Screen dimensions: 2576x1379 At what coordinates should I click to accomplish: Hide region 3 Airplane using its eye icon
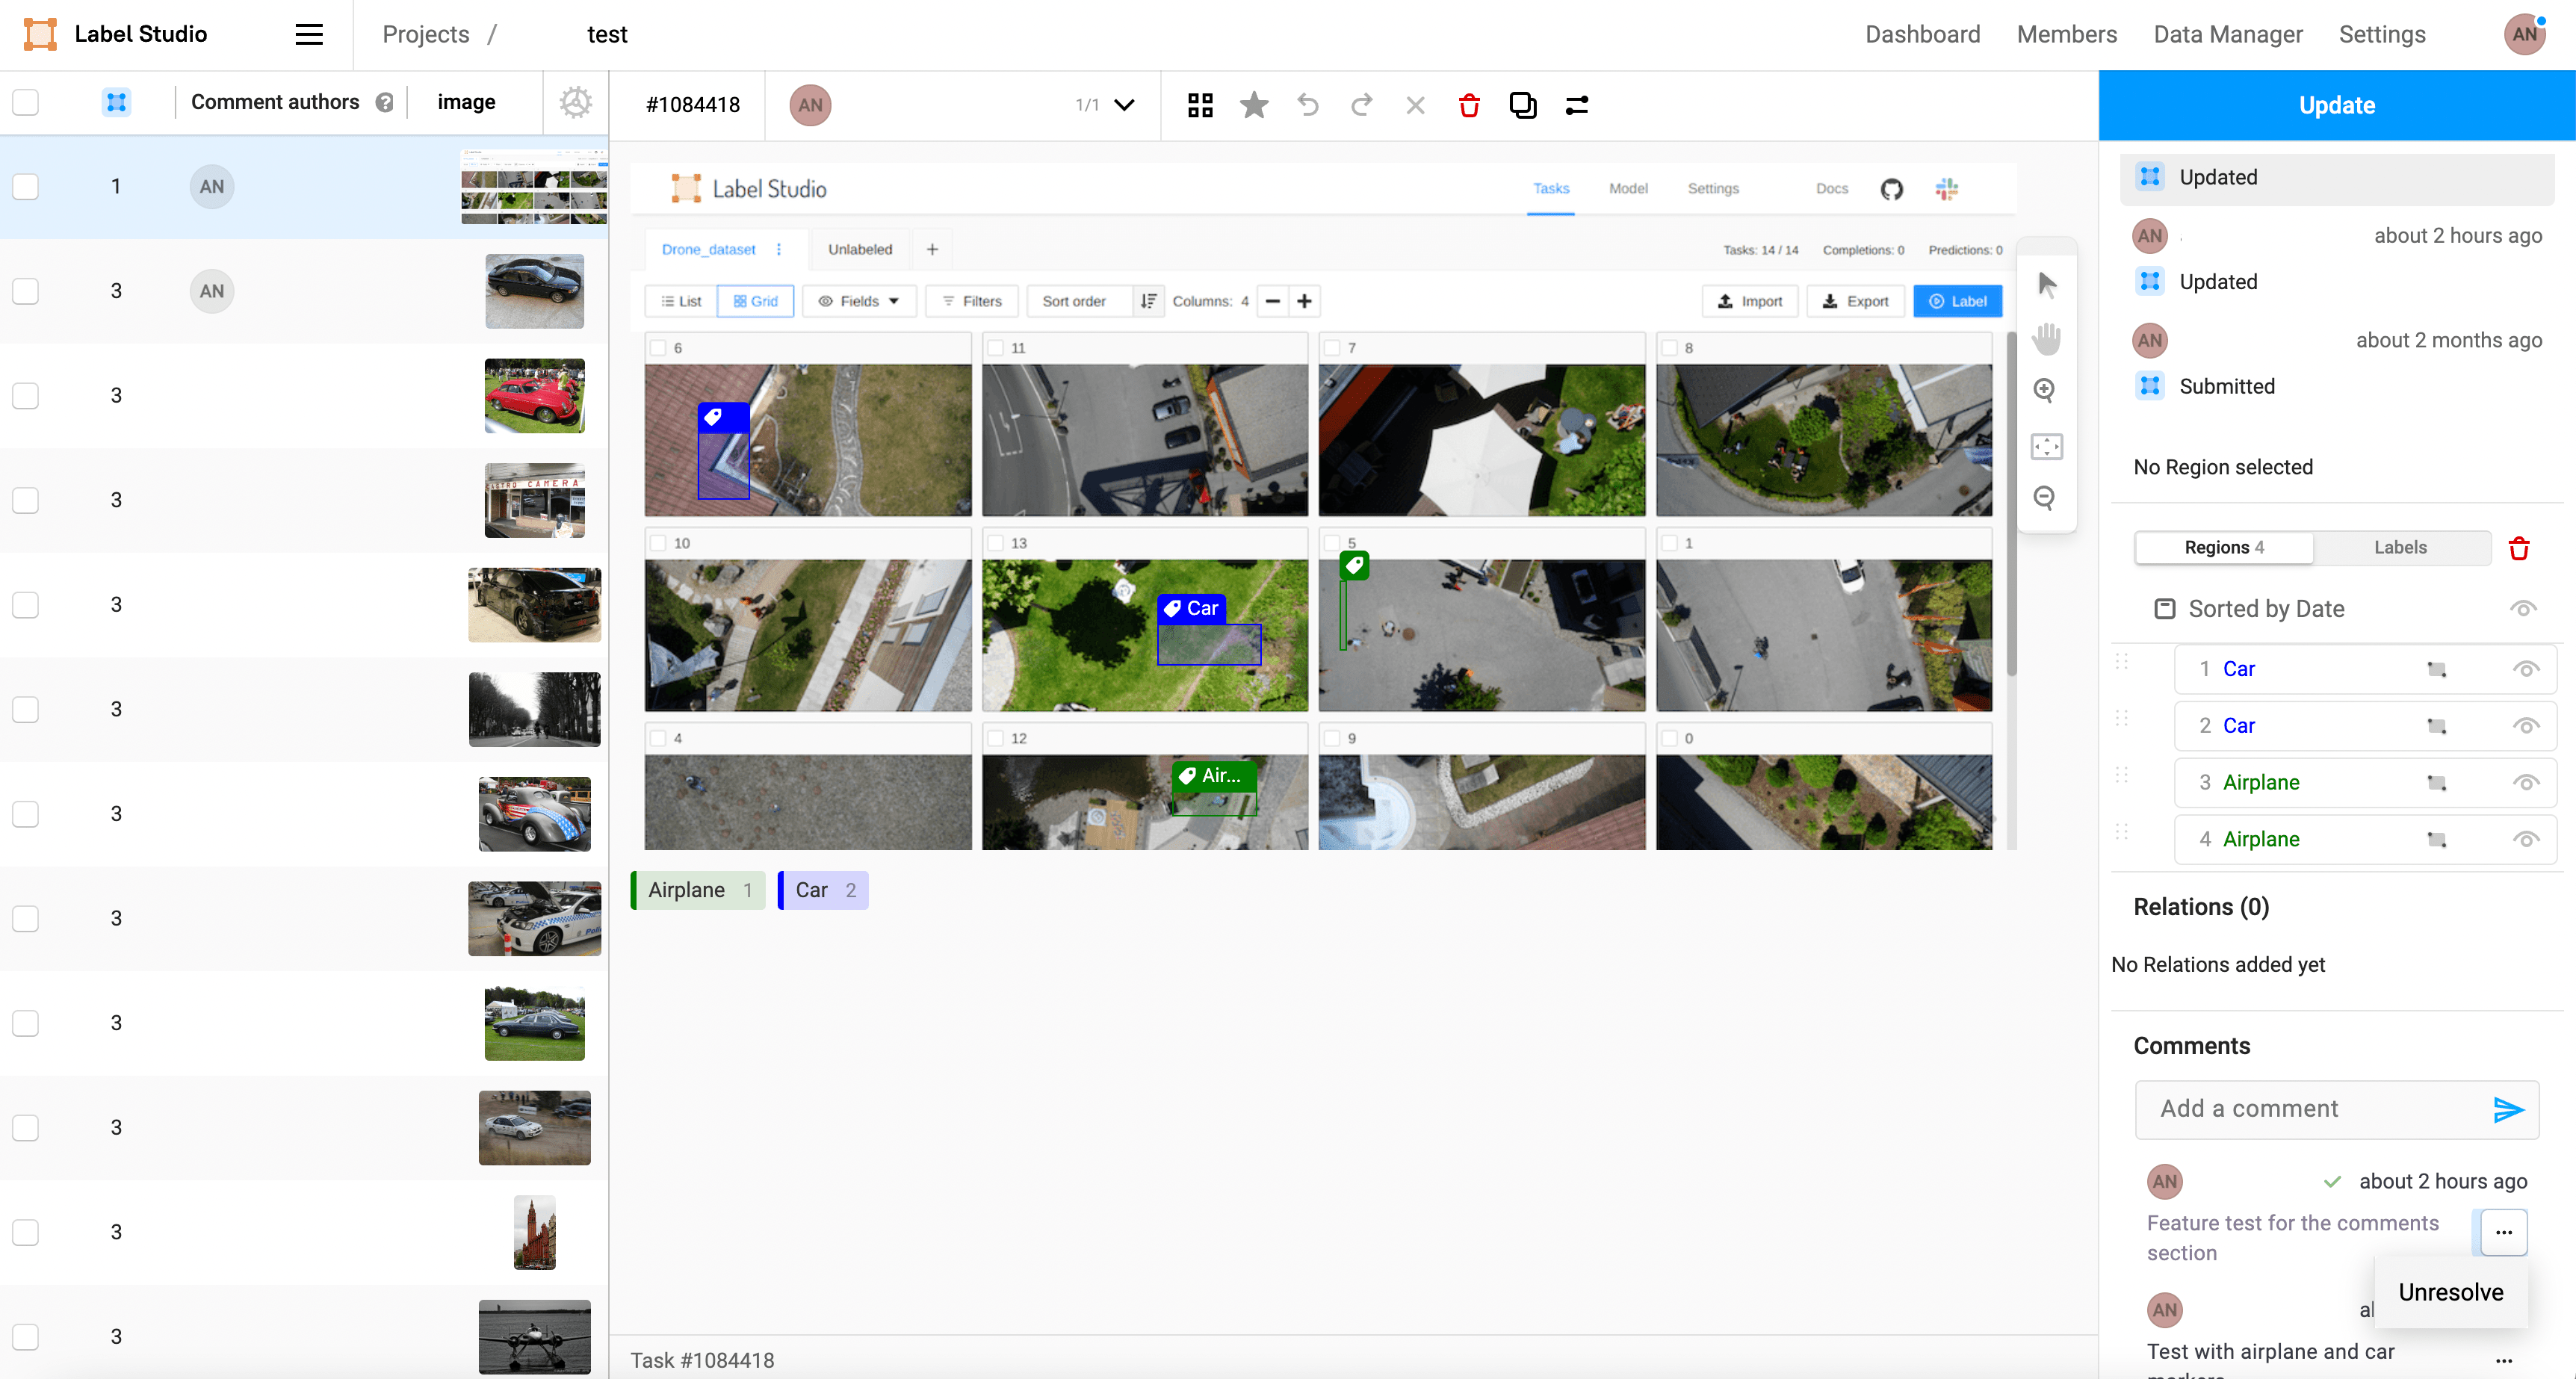pyautogui.click(x=2525, y=783)
